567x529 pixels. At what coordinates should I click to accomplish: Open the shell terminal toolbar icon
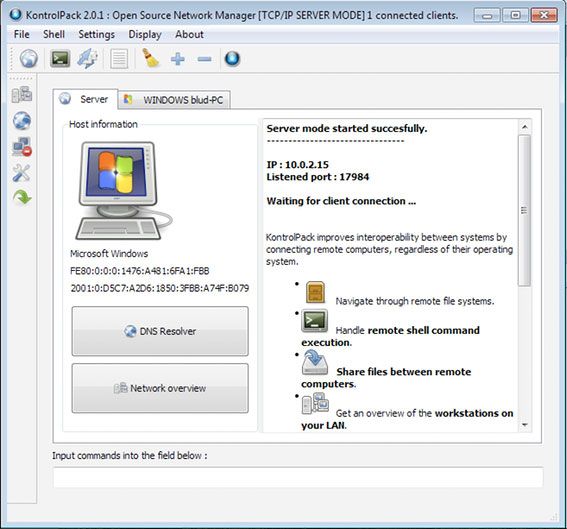pos(60,59)
